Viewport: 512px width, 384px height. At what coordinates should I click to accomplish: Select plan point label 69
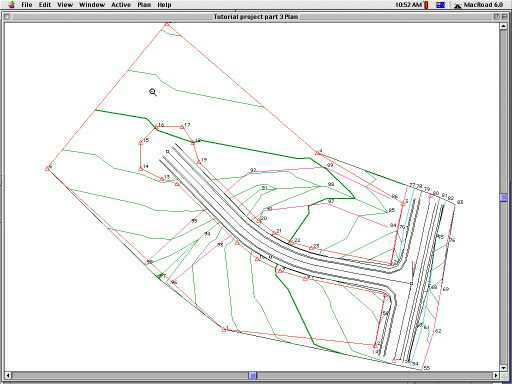pos(446,289)
